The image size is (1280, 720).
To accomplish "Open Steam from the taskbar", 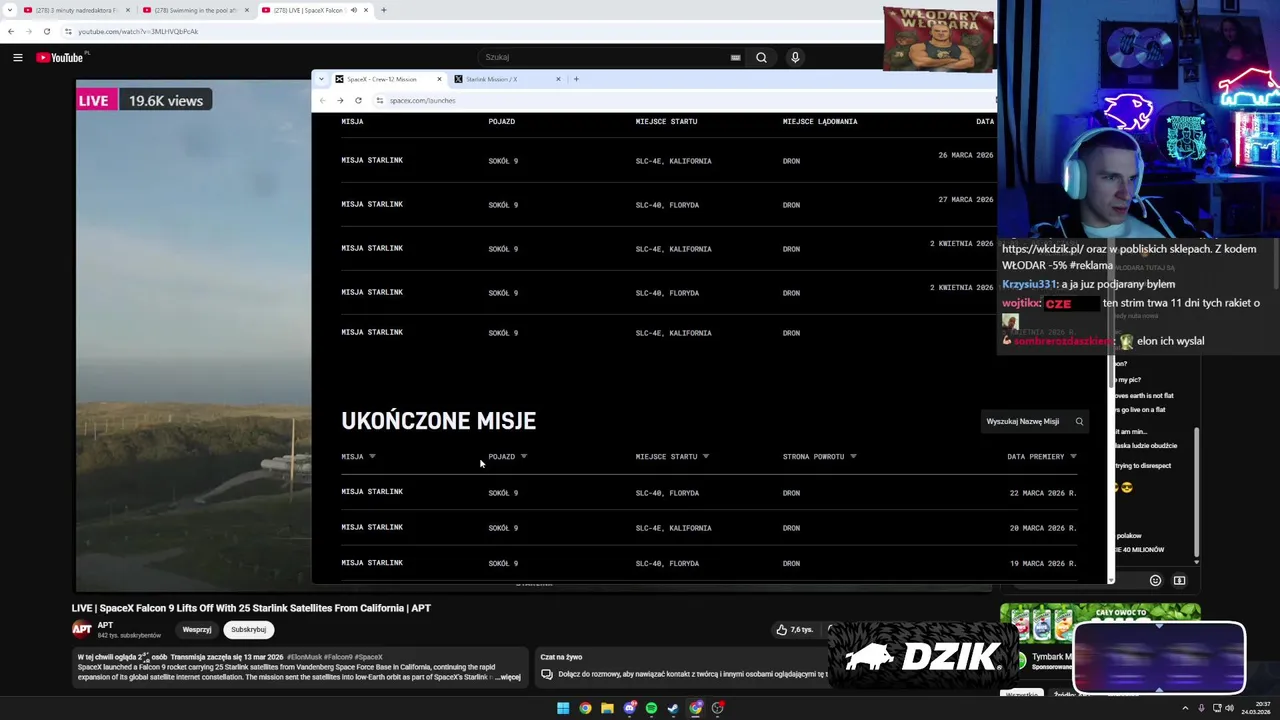I will coord(673,708).
